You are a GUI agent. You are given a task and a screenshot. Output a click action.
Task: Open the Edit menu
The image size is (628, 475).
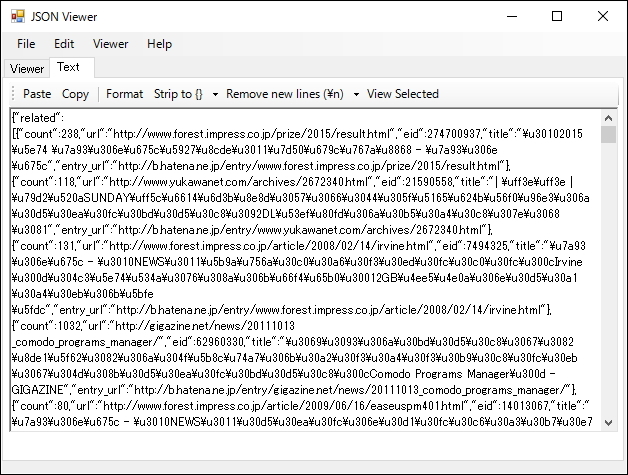[64, 44]
